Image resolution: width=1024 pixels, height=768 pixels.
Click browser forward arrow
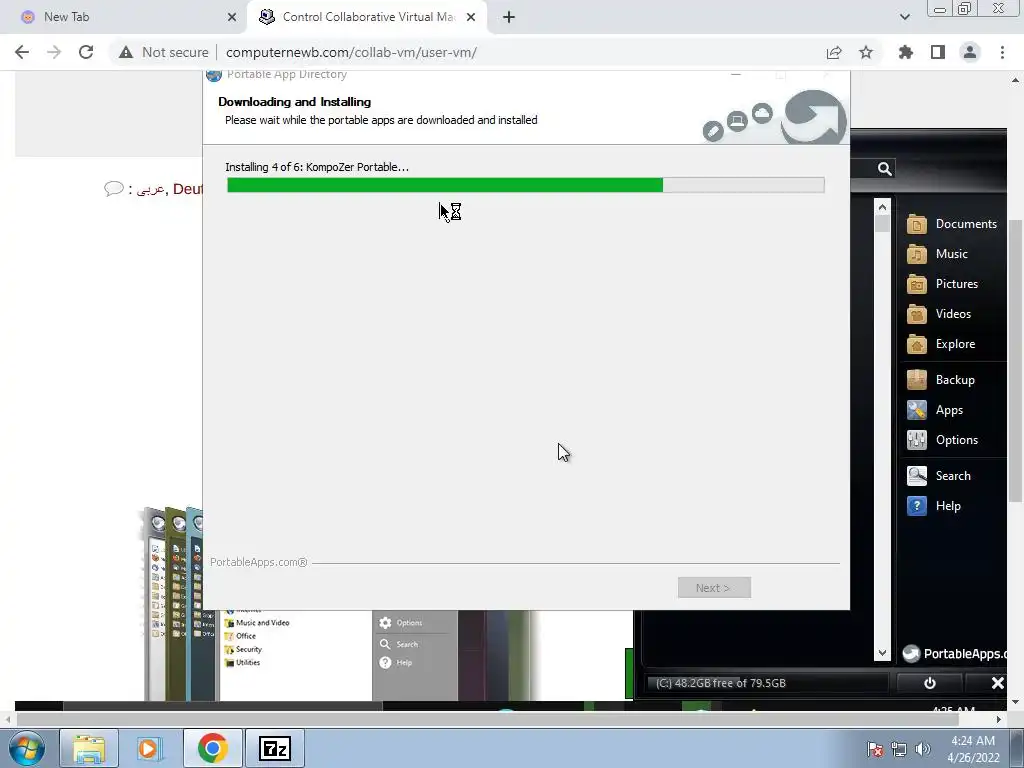pyautogui.click(x=54, y=52)
